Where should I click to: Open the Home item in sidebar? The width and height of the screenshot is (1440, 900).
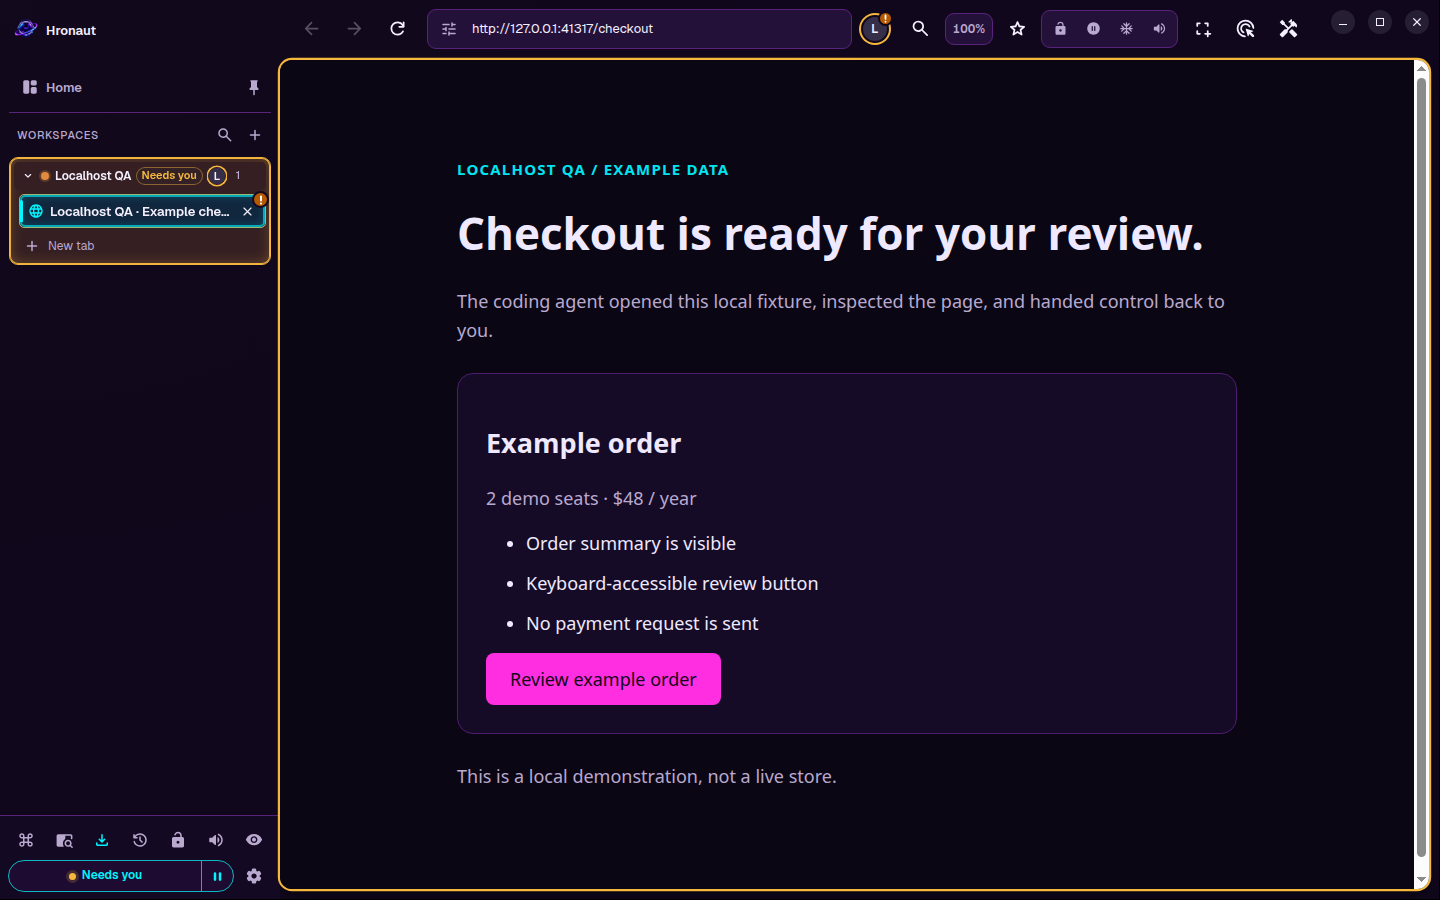pyautogui.click(x=64, y=87)
